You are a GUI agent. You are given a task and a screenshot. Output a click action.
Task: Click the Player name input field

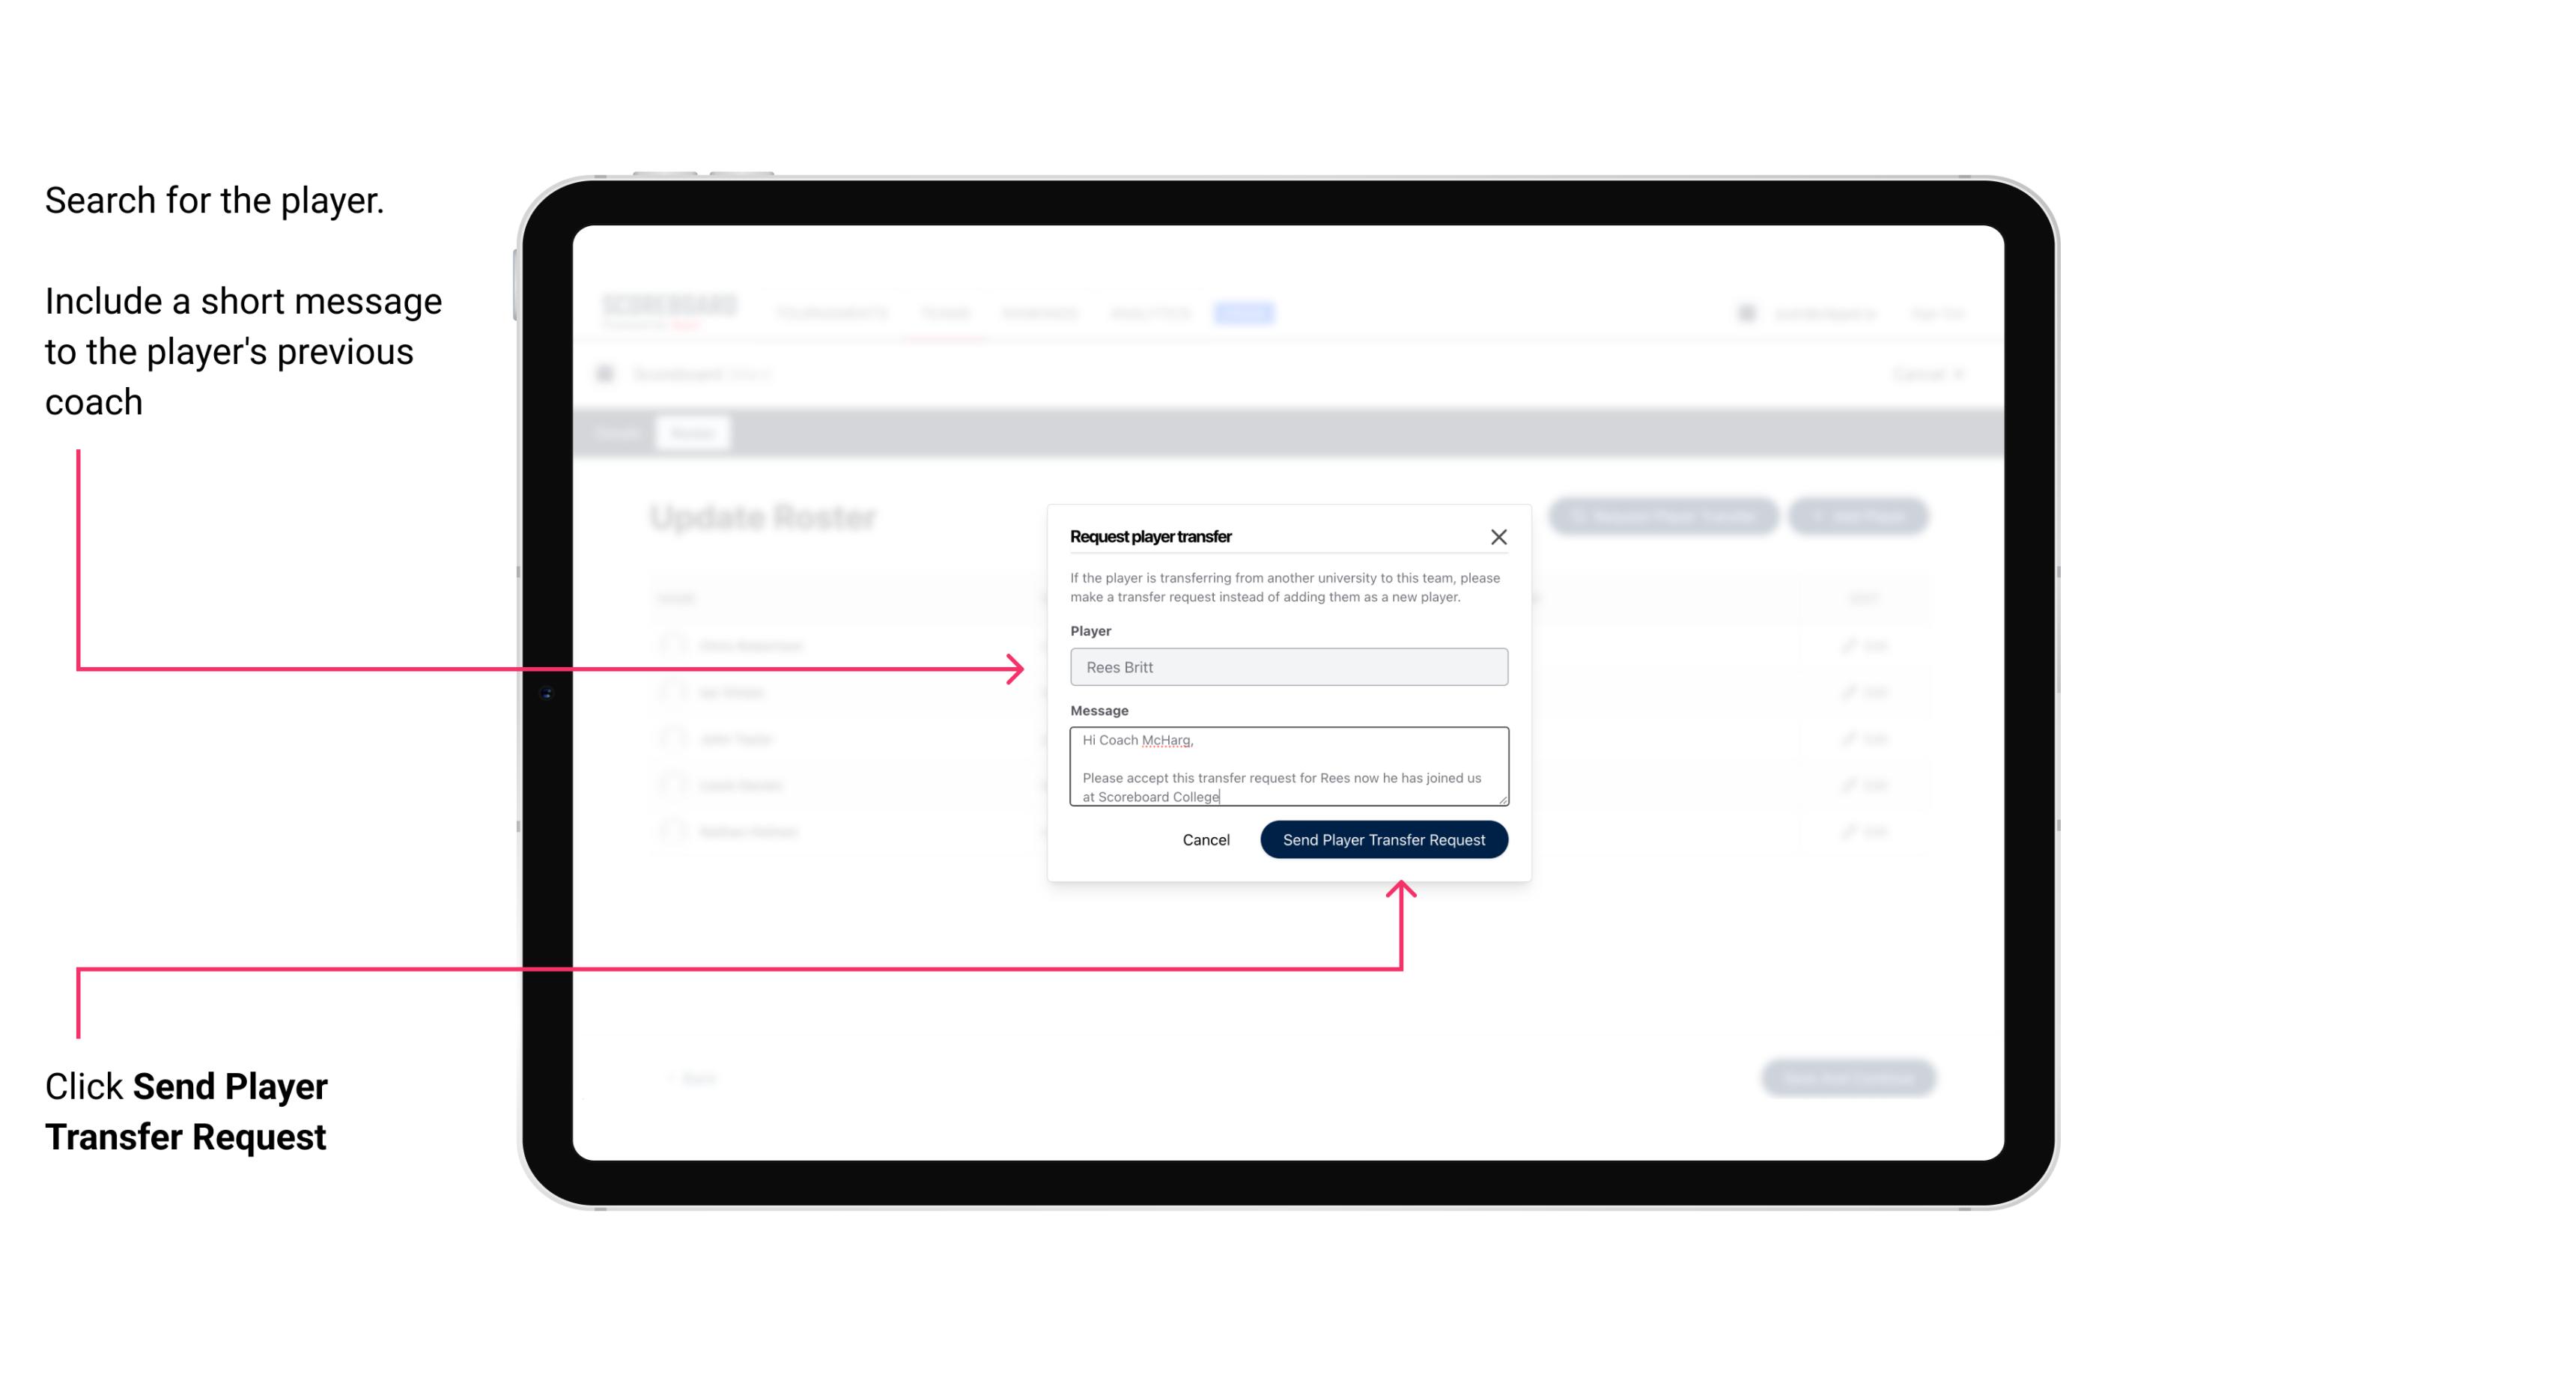point(1287,667)
